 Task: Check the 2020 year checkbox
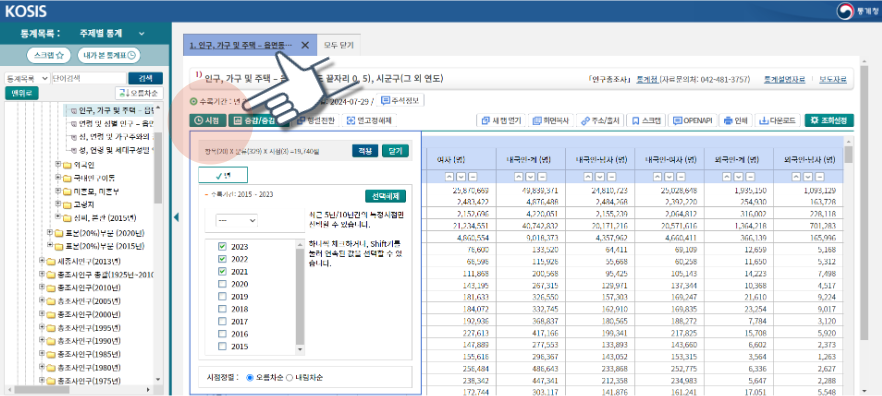222,284
